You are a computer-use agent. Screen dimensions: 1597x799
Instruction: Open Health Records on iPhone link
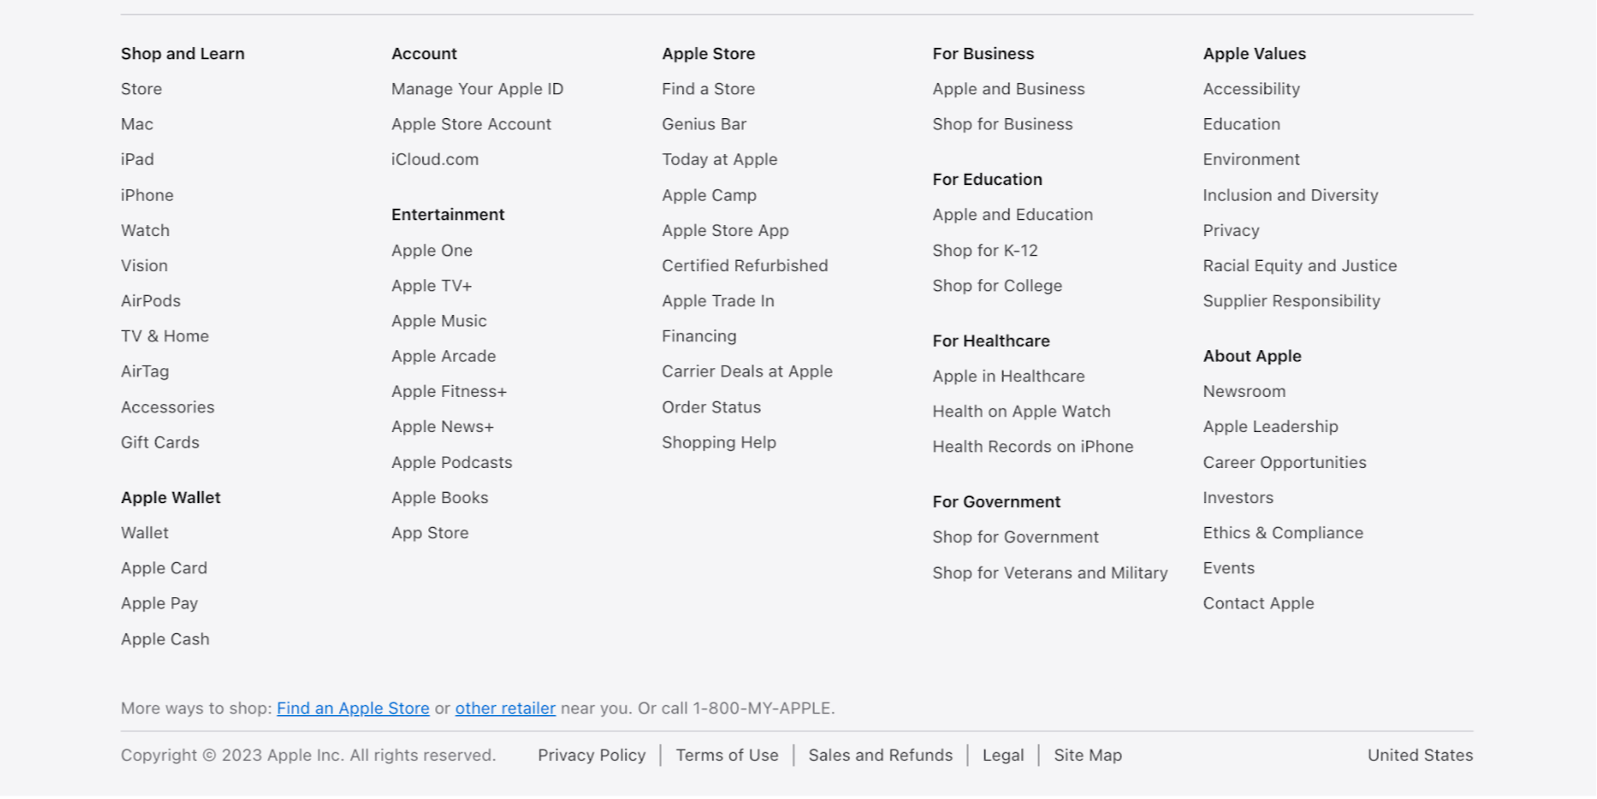[x=1033, y=446]
